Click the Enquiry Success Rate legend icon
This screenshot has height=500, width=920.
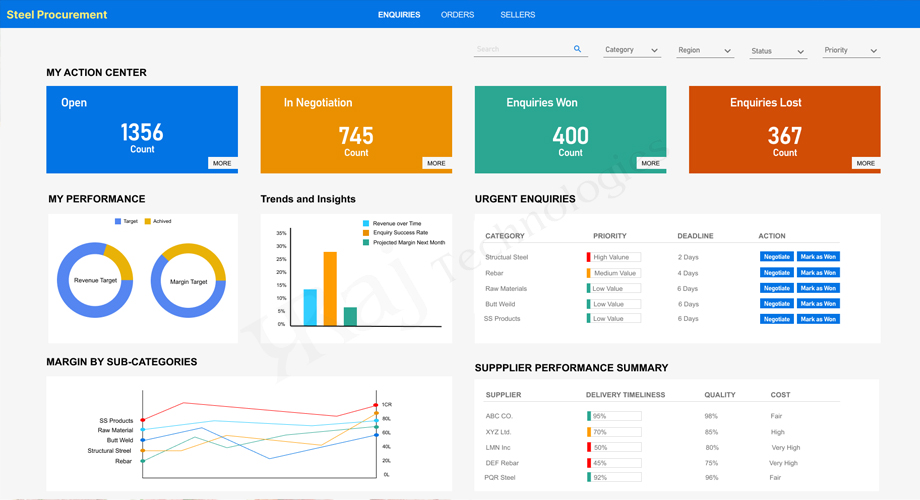[366, 233]
